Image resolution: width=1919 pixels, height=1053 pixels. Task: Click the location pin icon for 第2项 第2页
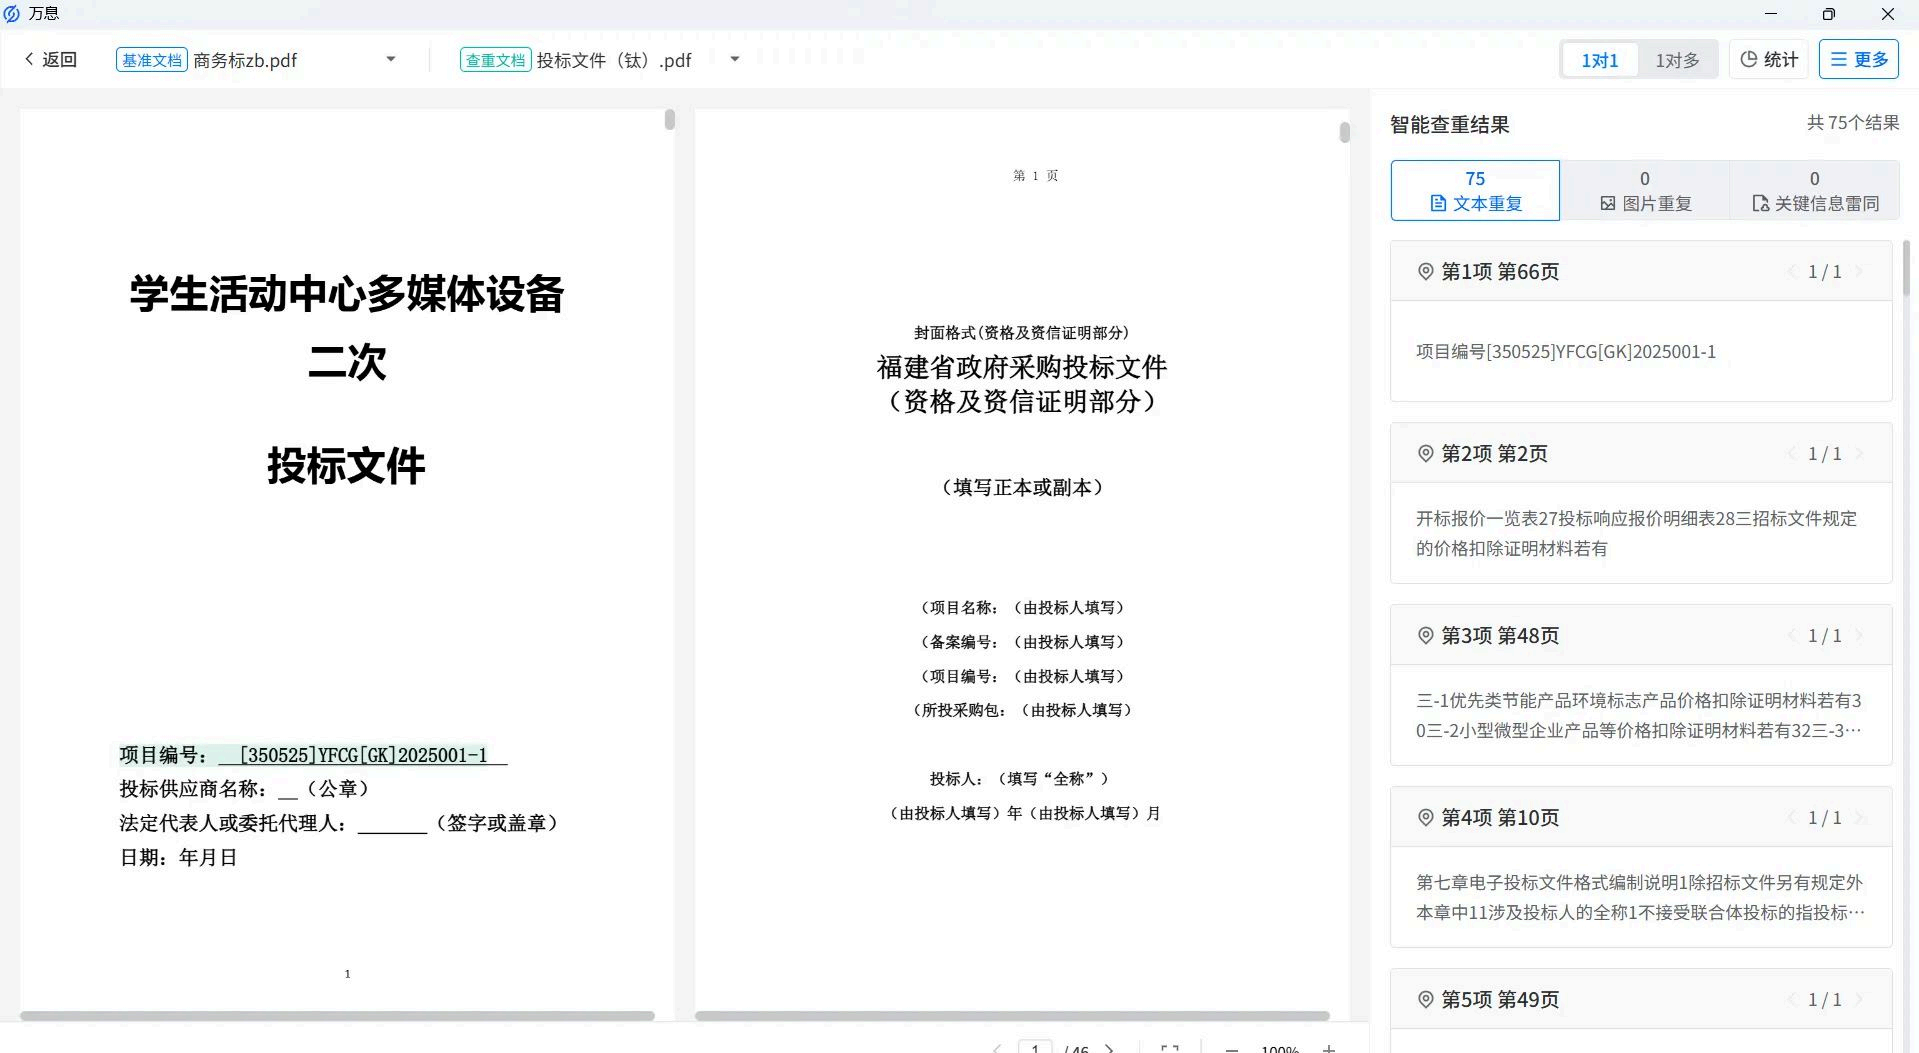(x=1426, y=454)
